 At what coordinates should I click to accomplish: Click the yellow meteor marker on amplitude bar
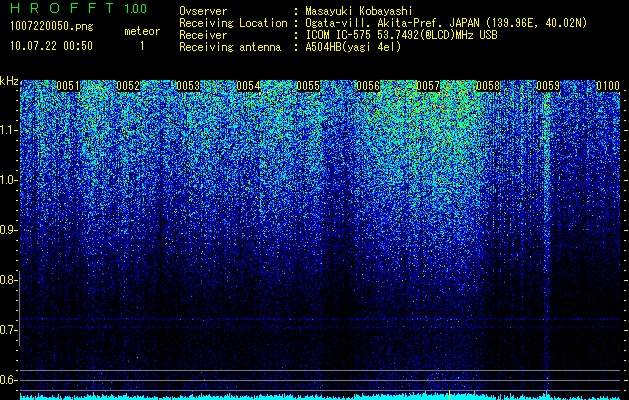449,395
